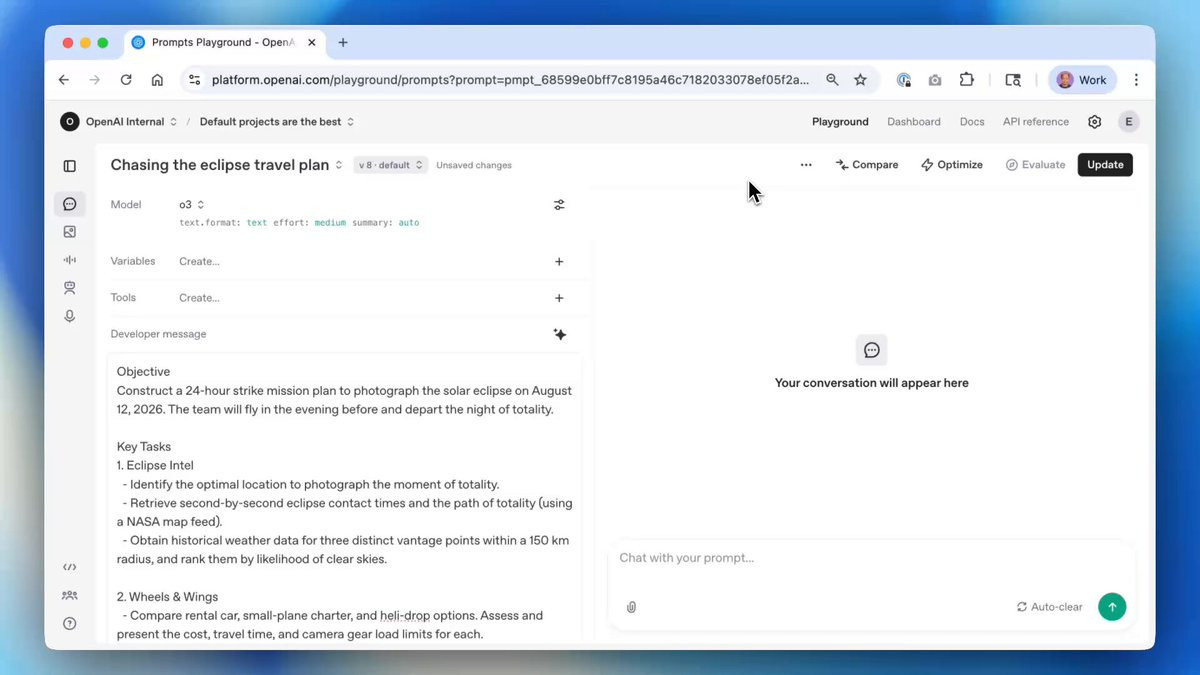Screen dimensions: 1200x675
Task: Click the black Update button
Action: (1105, 165)
